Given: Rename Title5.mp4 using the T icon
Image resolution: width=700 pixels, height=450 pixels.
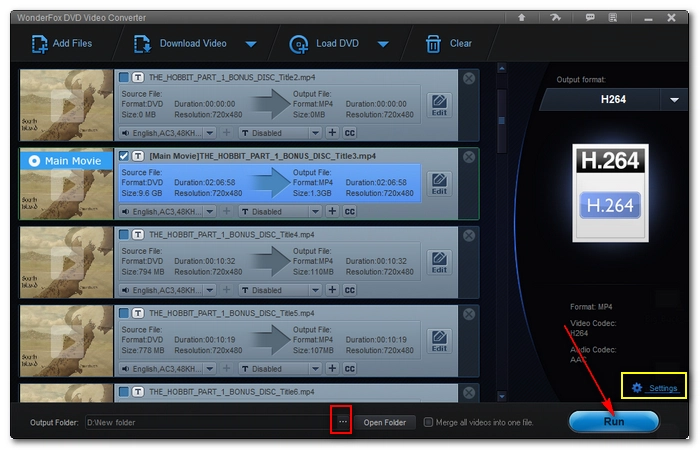Looking at the screenshot, I should pos(138,313).
